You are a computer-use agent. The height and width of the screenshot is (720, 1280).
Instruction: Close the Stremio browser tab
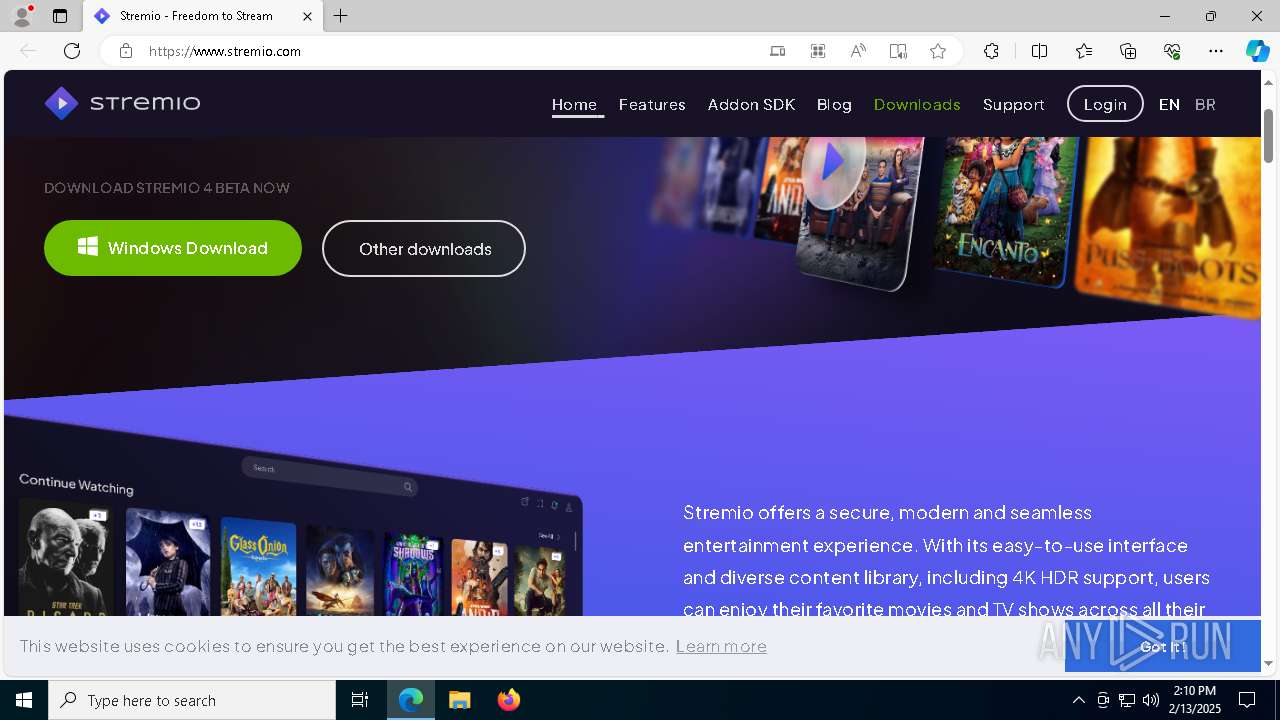tap(307, 16)
